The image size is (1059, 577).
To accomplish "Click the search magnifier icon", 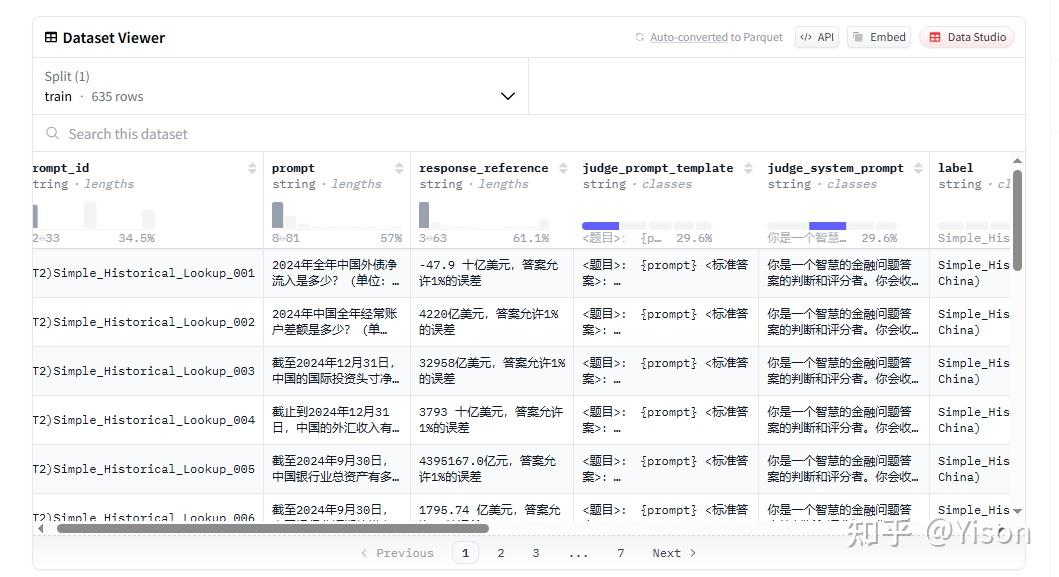I will pos(52,134).
